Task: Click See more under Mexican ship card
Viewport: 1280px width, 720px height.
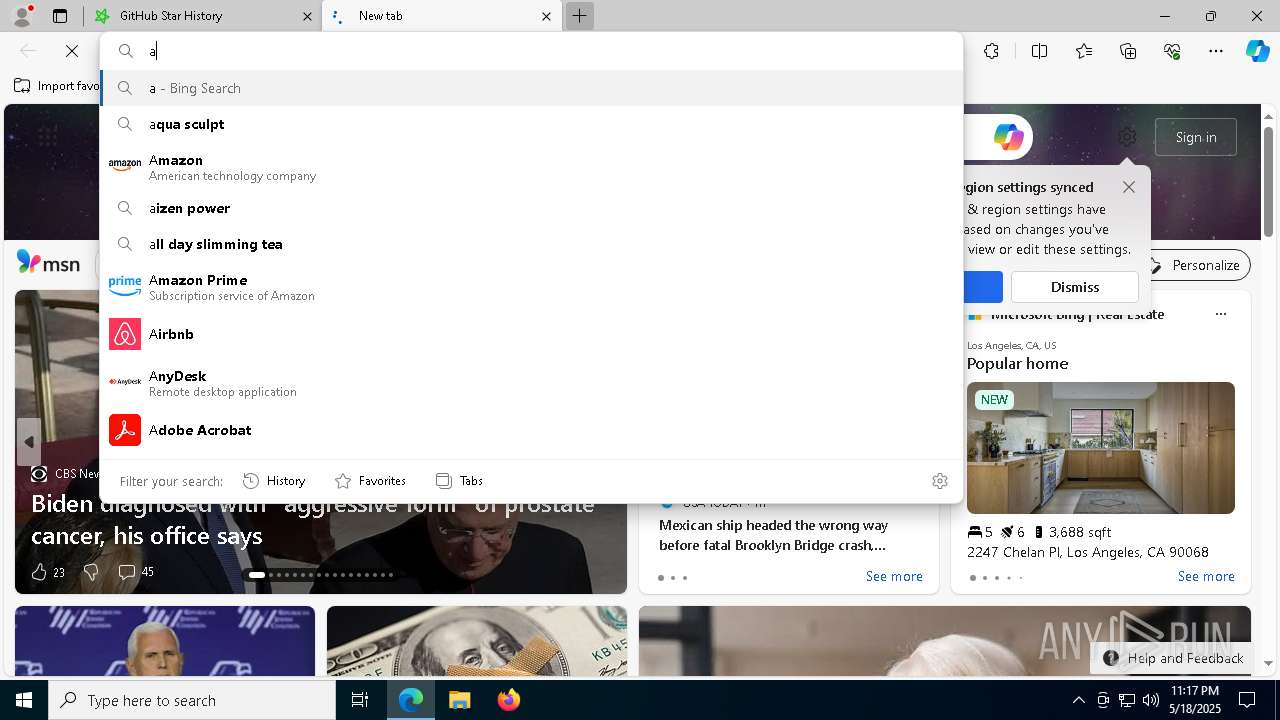Action: (x=894, y=576)
